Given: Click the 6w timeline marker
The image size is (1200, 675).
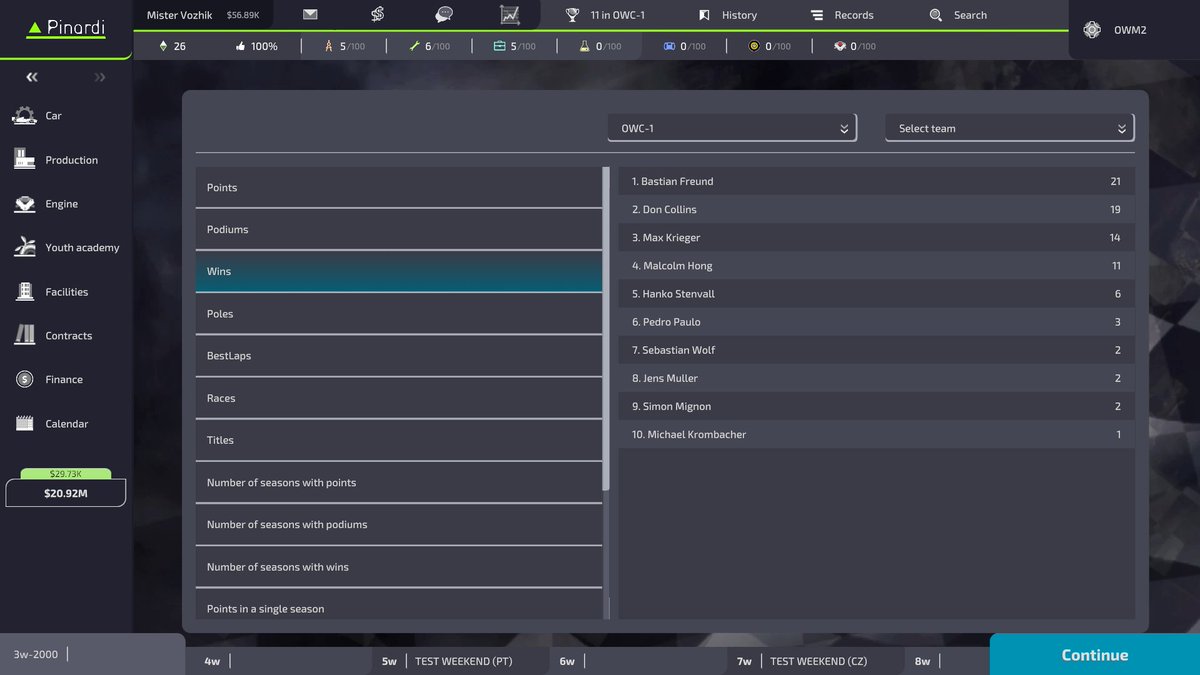Looking at the screenshot, I should click(x=639, y=661).
